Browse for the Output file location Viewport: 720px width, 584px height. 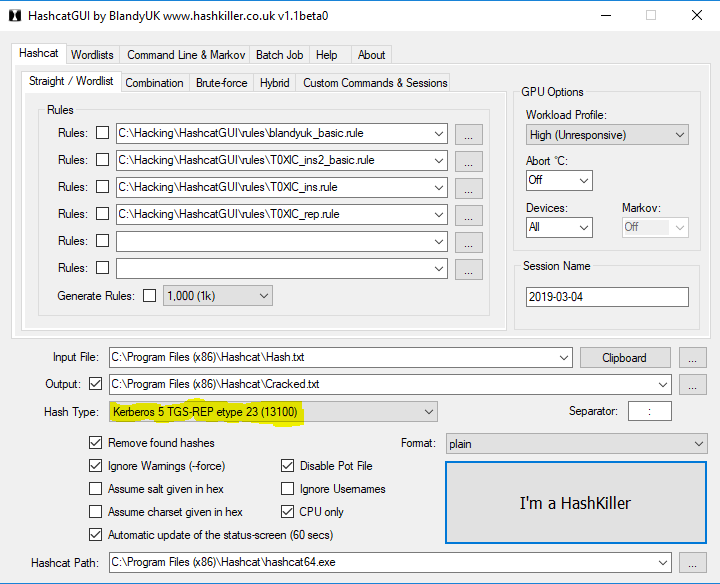point(692,385)
